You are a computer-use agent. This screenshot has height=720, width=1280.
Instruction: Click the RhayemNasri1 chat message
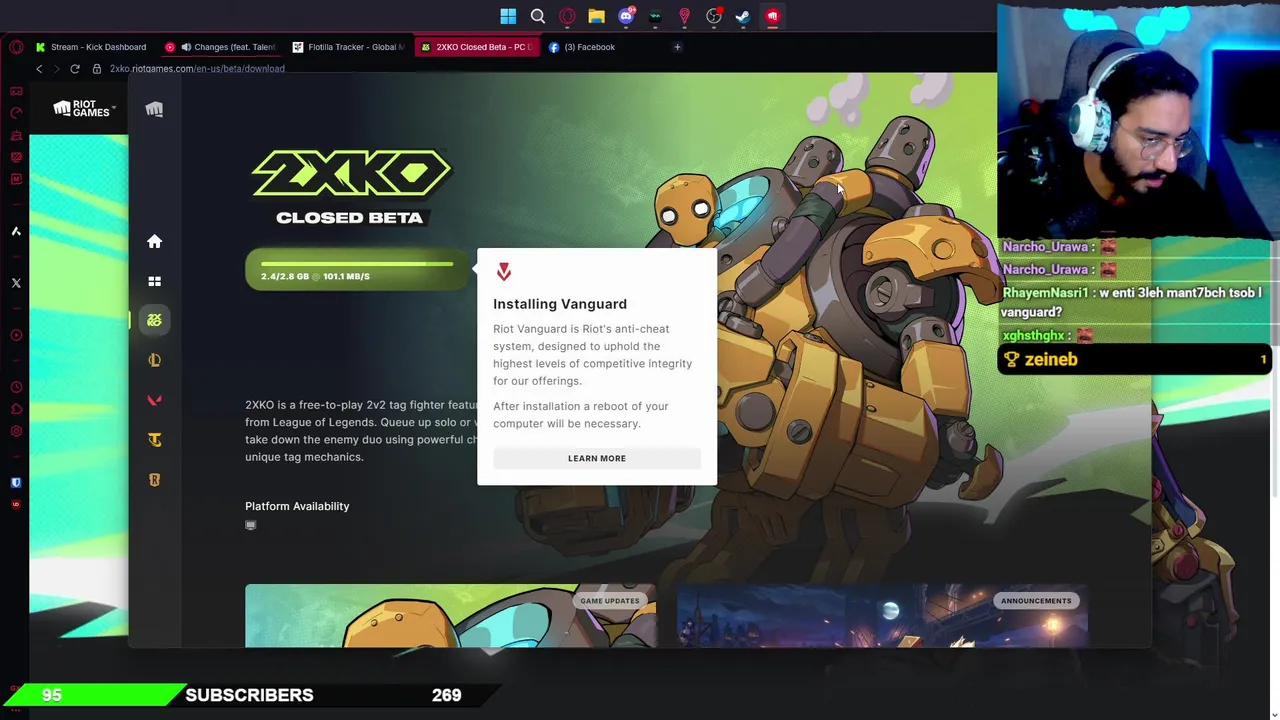(x=1132, y=302)
